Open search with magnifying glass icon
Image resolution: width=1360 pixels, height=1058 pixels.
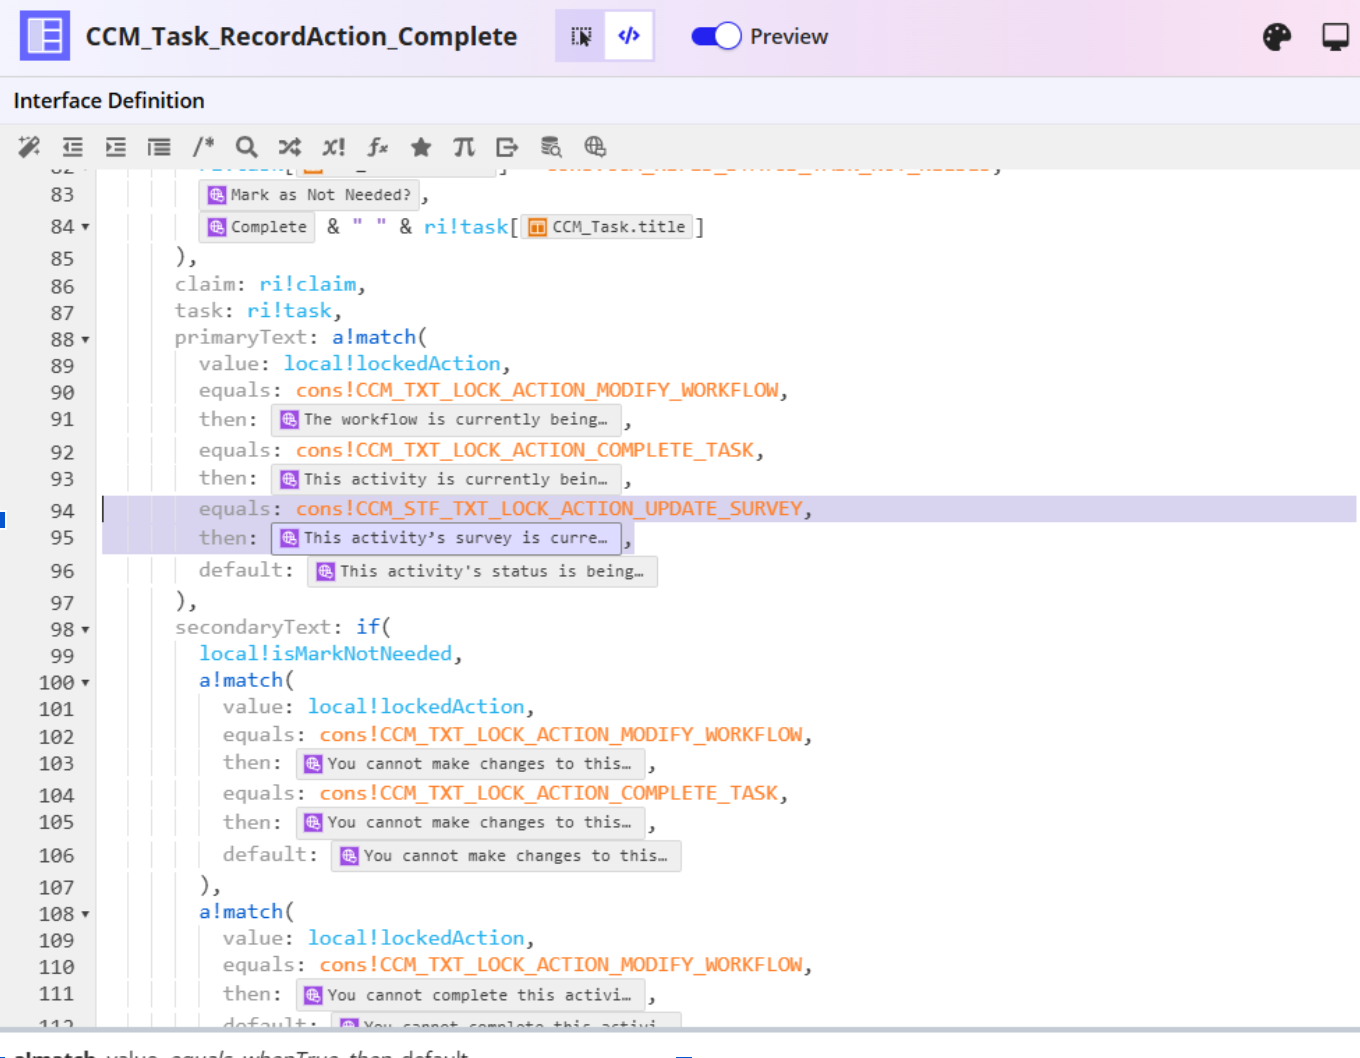click(246, 147)
